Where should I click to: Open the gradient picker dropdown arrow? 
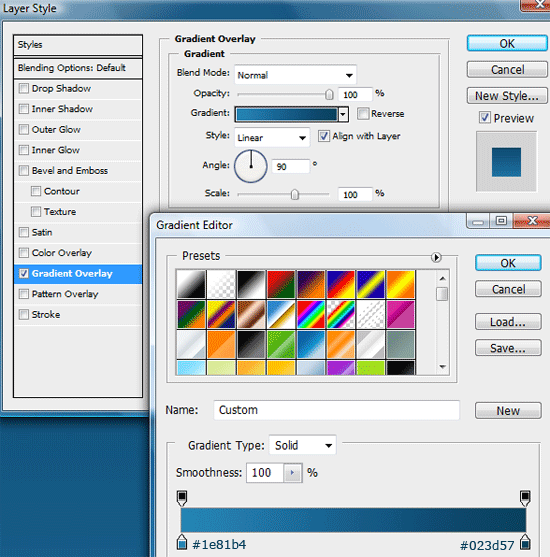pos(343,114)
